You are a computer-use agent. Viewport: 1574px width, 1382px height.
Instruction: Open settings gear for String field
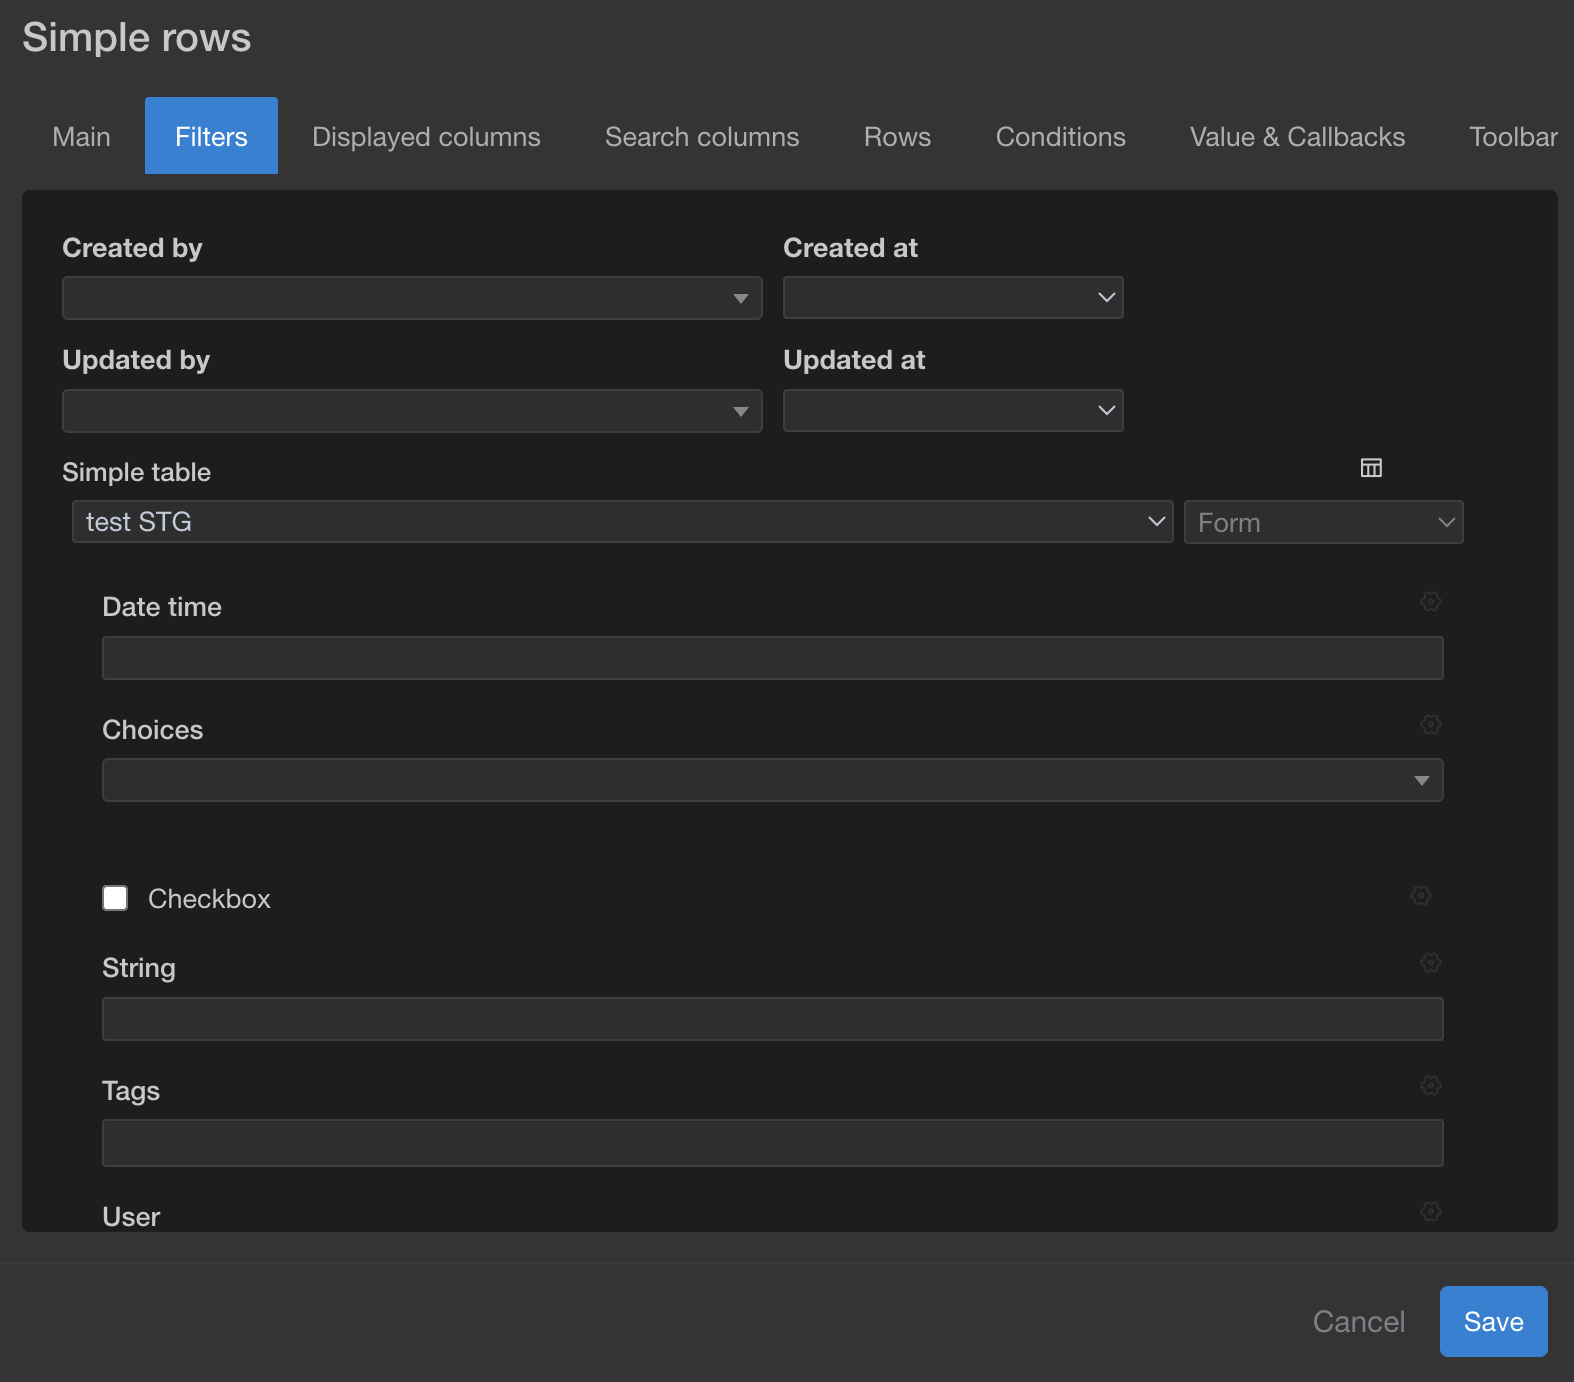(x=1431, y=962)
